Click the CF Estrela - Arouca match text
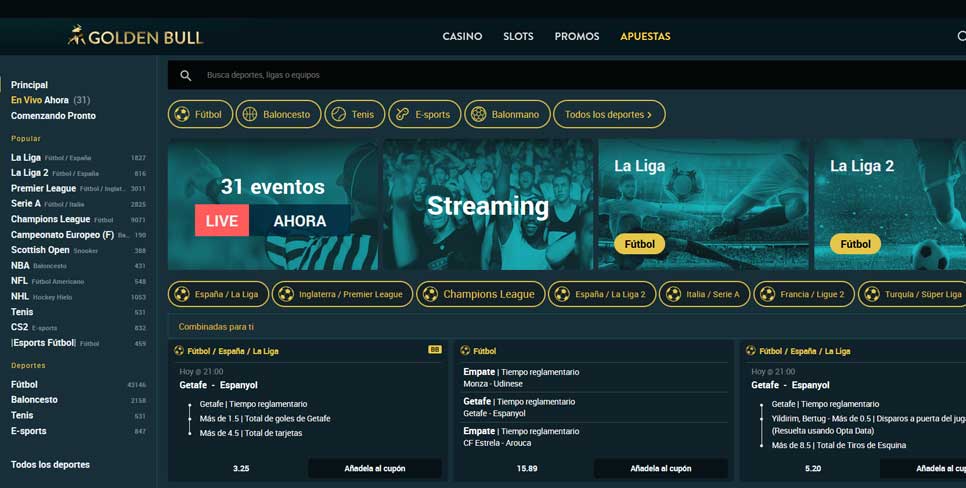This screenshot has height=488, width=966. coord(497,443)
